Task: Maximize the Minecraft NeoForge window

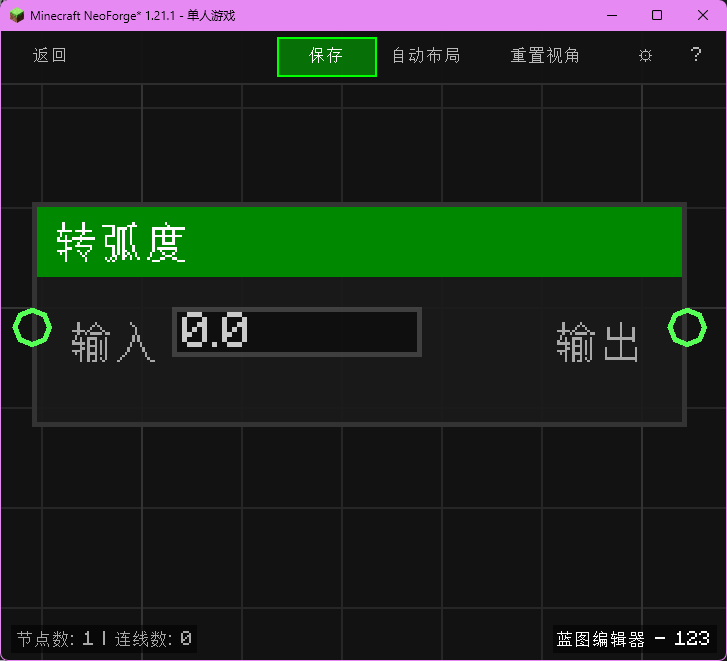Action: 657,15
